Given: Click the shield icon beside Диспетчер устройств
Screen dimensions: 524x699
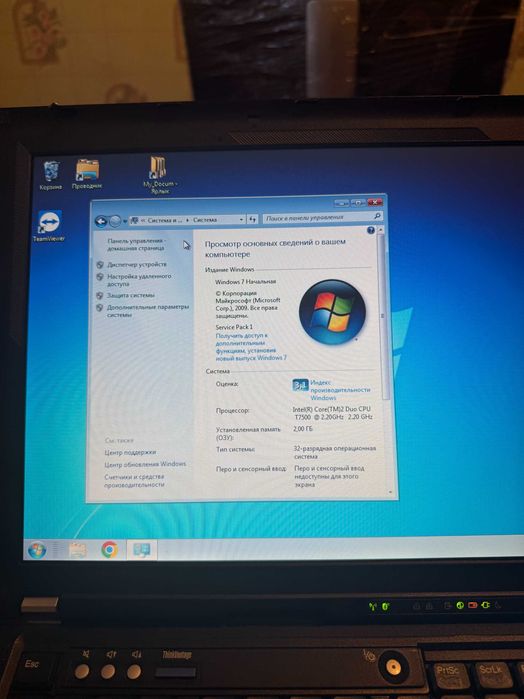Looking at the screenshot, I should pyautogui.click(x=100, y=265).
